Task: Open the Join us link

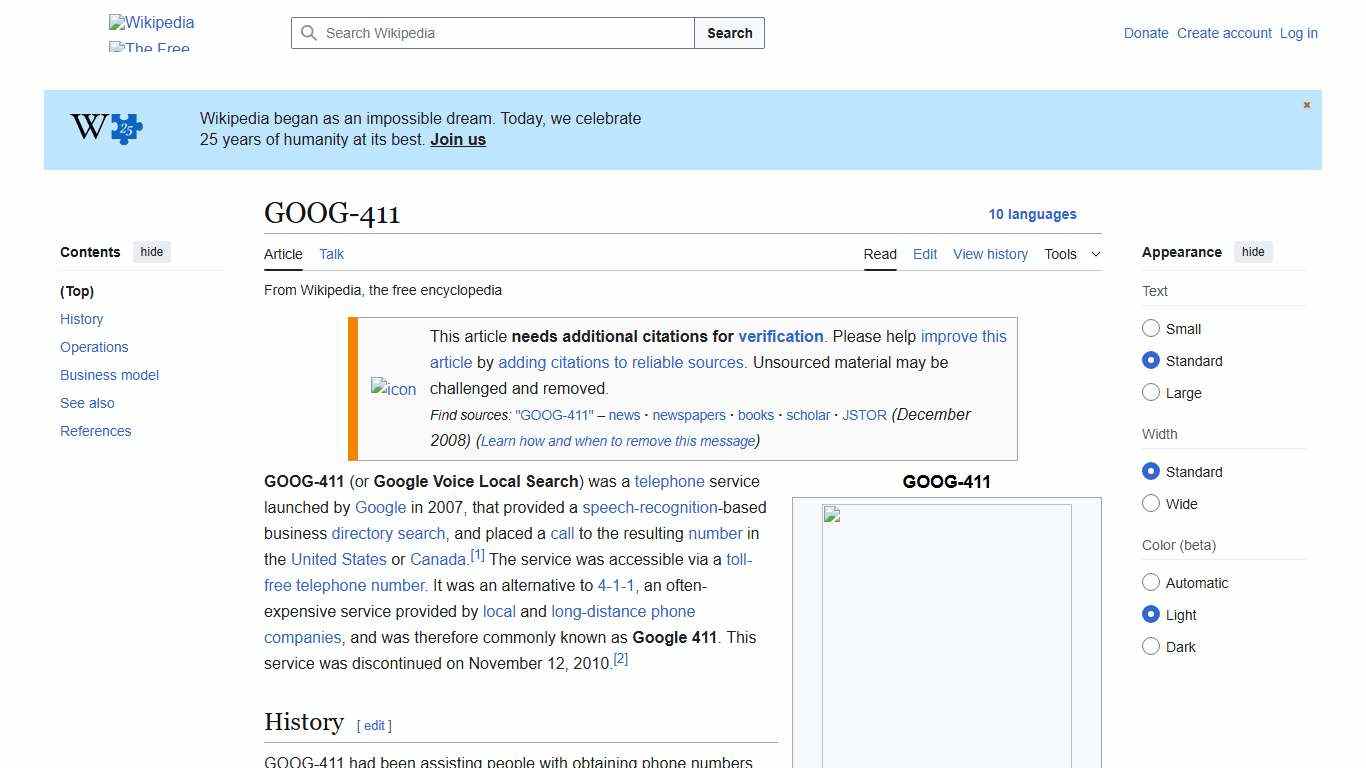Action: 457,139
